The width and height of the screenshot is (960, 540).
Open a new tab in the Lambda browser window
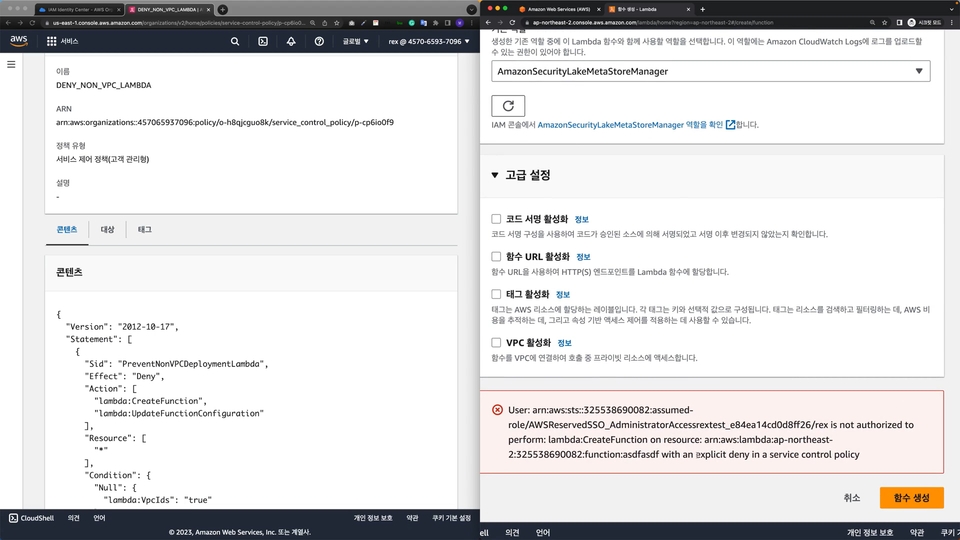coord(702,9)
